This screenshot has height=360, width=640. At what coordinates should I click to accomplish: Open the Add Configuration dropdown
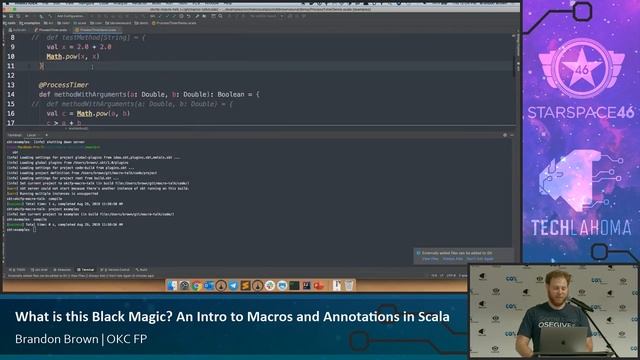(x=70, y=16)
